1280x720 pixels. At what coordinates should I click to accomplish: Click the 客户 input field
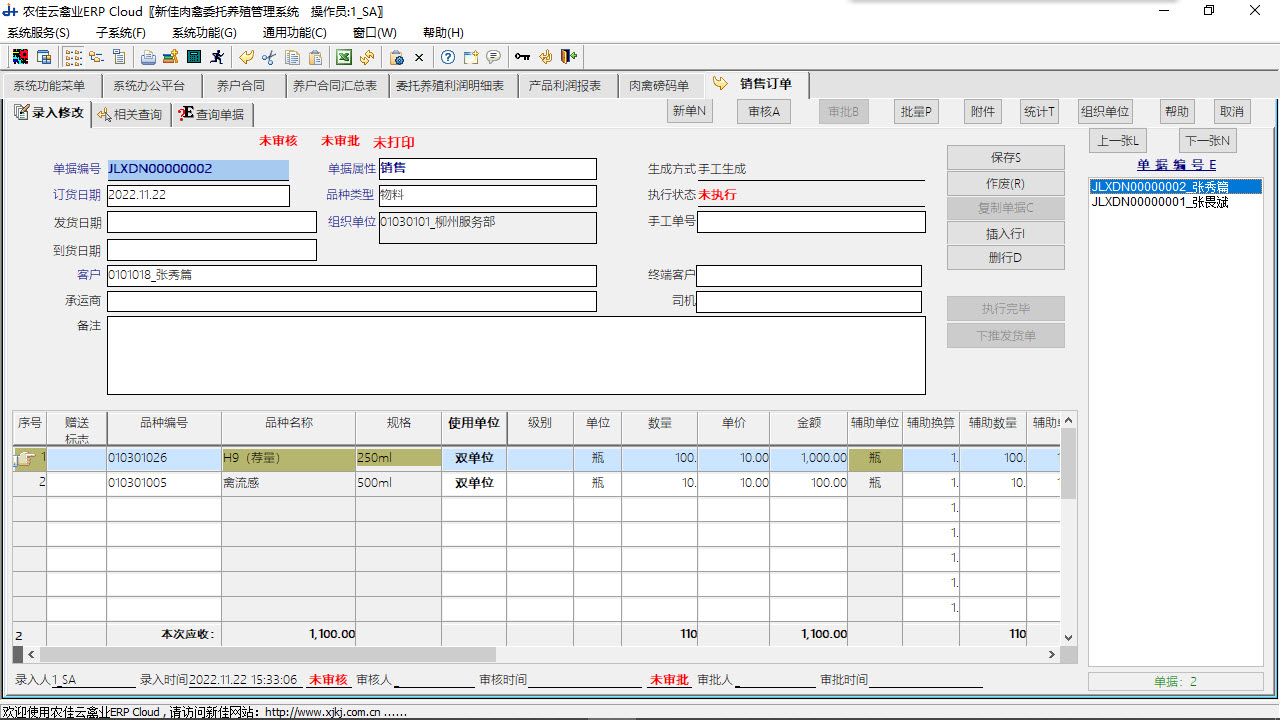point(351,275)
